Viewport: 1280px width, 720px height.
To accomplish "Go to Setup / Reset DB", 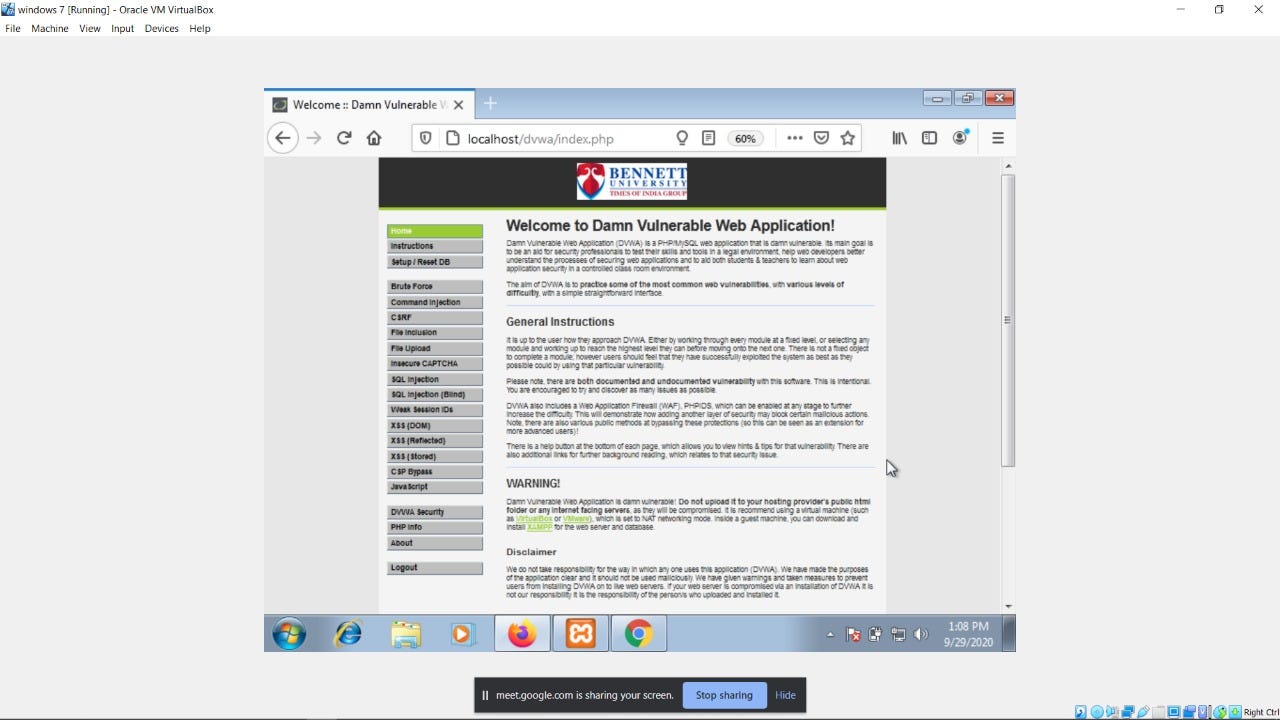I will (435, 262).
